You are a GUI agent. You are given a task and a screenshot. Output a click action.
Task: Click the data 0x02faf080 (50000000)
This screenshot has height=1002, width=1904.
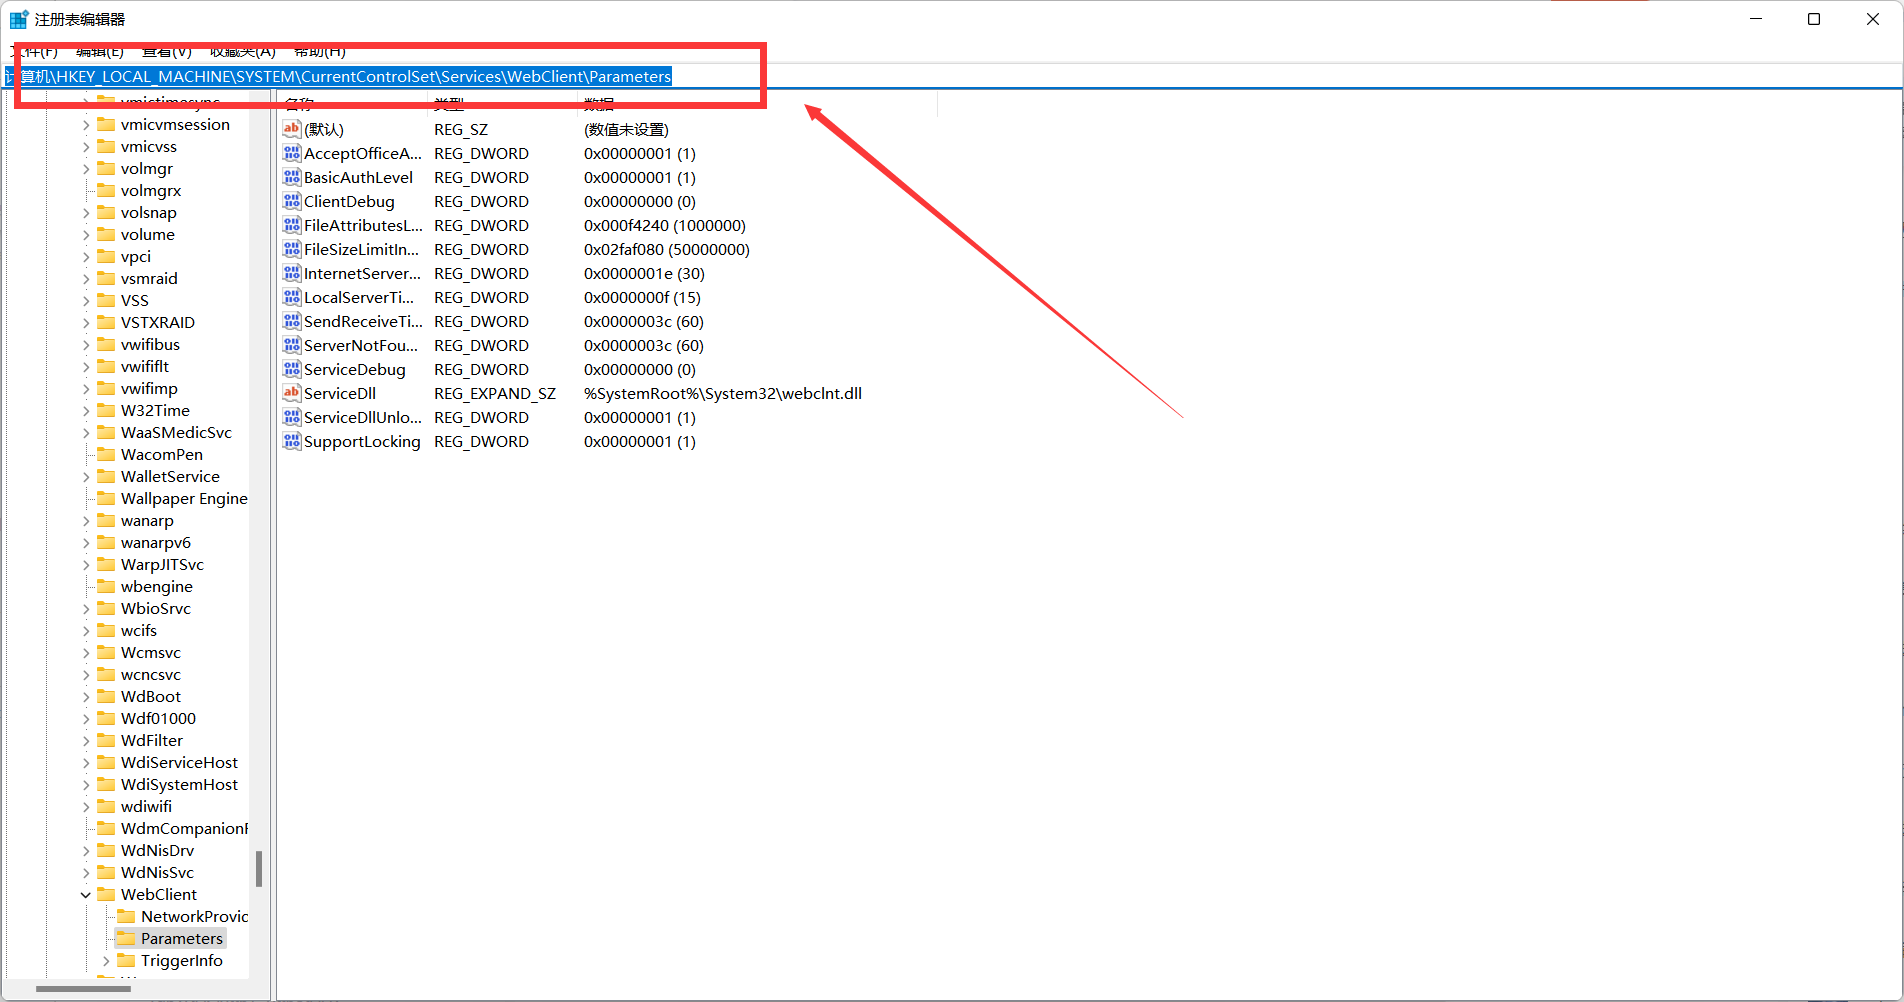667,249
